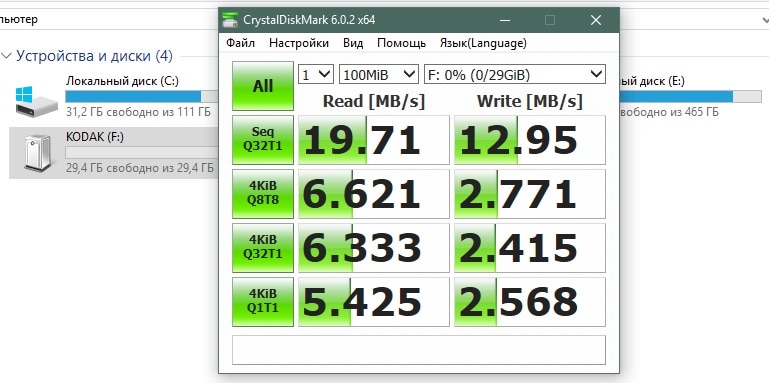The height and width of the screenshot is (383, 769).
Task: Collapse the Устройства и диски group
Action: 7,56
